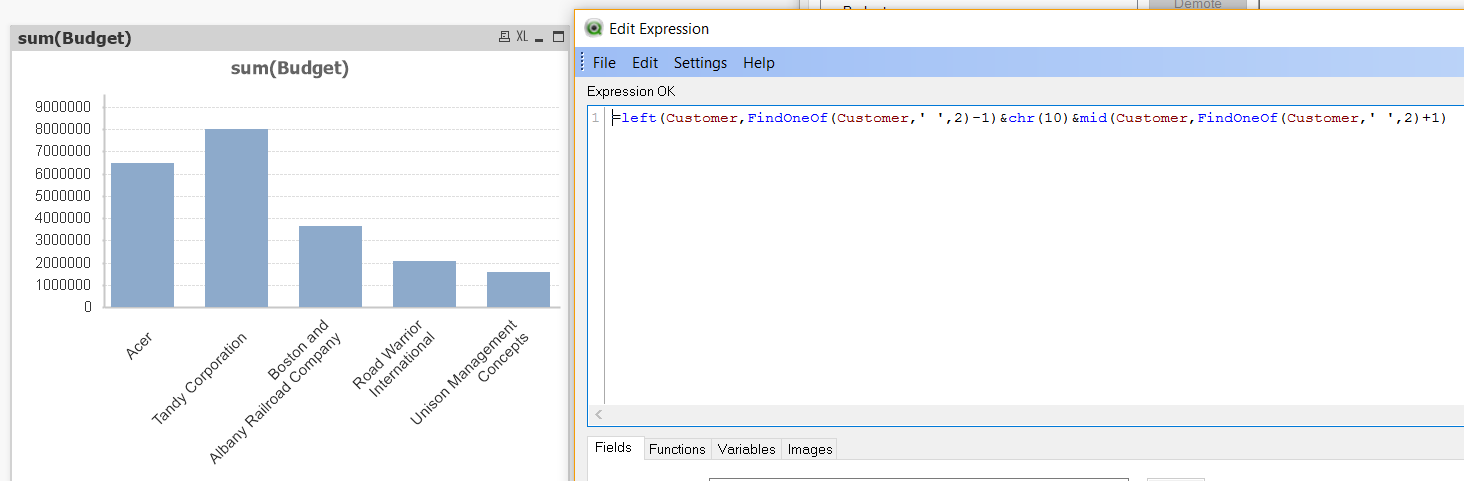Click the toolbar grip handle left of File
Viewport: 1464px width, 481px height.
[582, 63]
